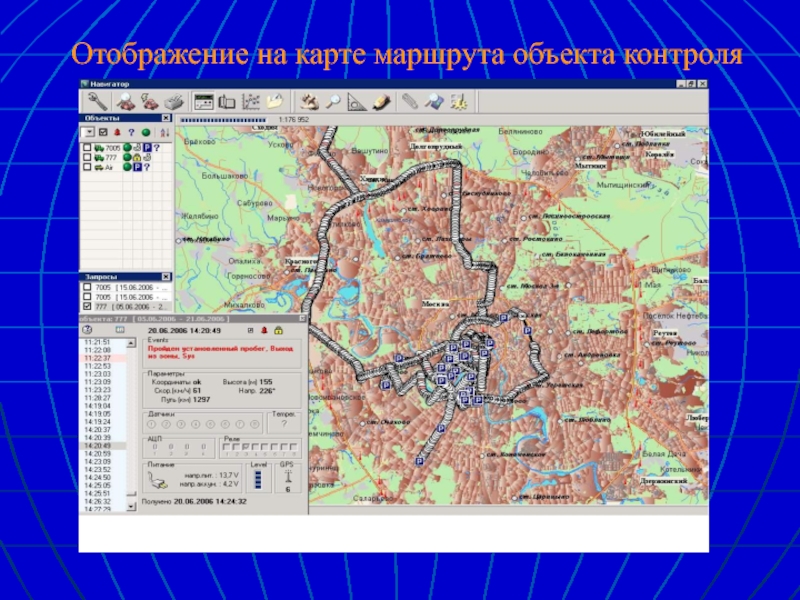The image size is (800, 600).
Task: Open dropdown in Объекты panel toolbar
Action: pos(88,132)
